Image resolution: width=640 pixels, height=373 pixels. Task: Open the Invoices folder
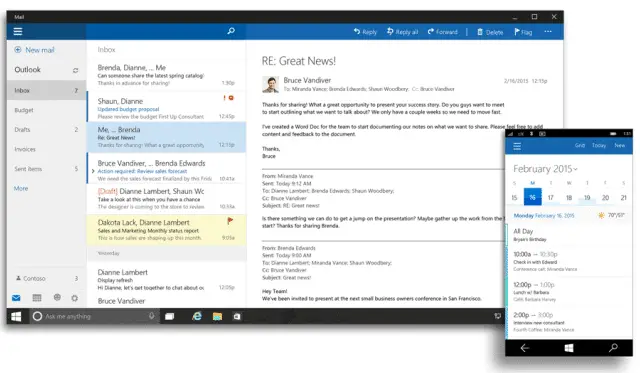pyautogui.click(x=46, y=149)
